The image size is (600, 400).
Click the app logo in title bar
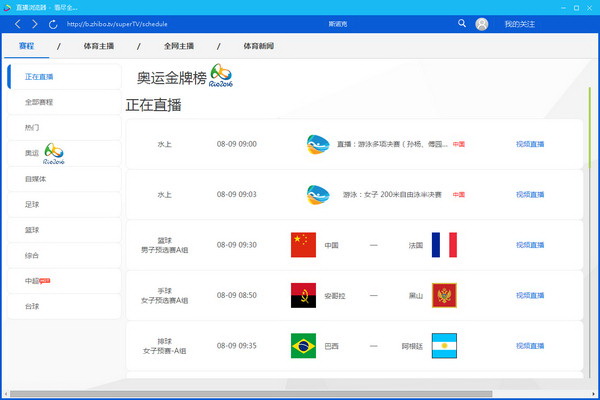[x=7, y=7]
